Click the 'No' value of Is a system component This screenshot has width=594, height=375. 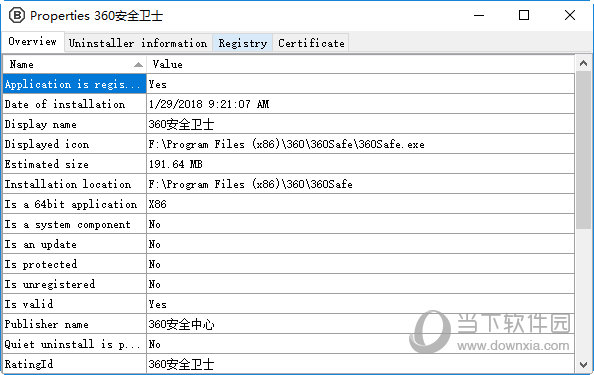tap(155, 224)
